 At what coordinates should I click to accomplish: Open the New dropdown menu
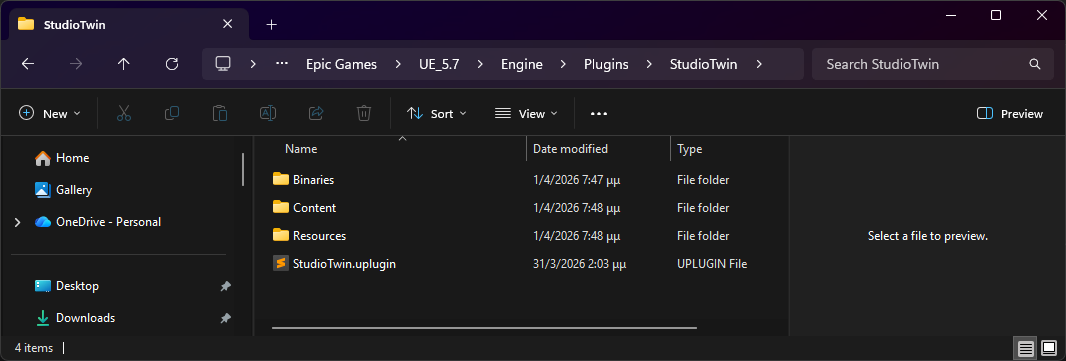tap(50, 114)
